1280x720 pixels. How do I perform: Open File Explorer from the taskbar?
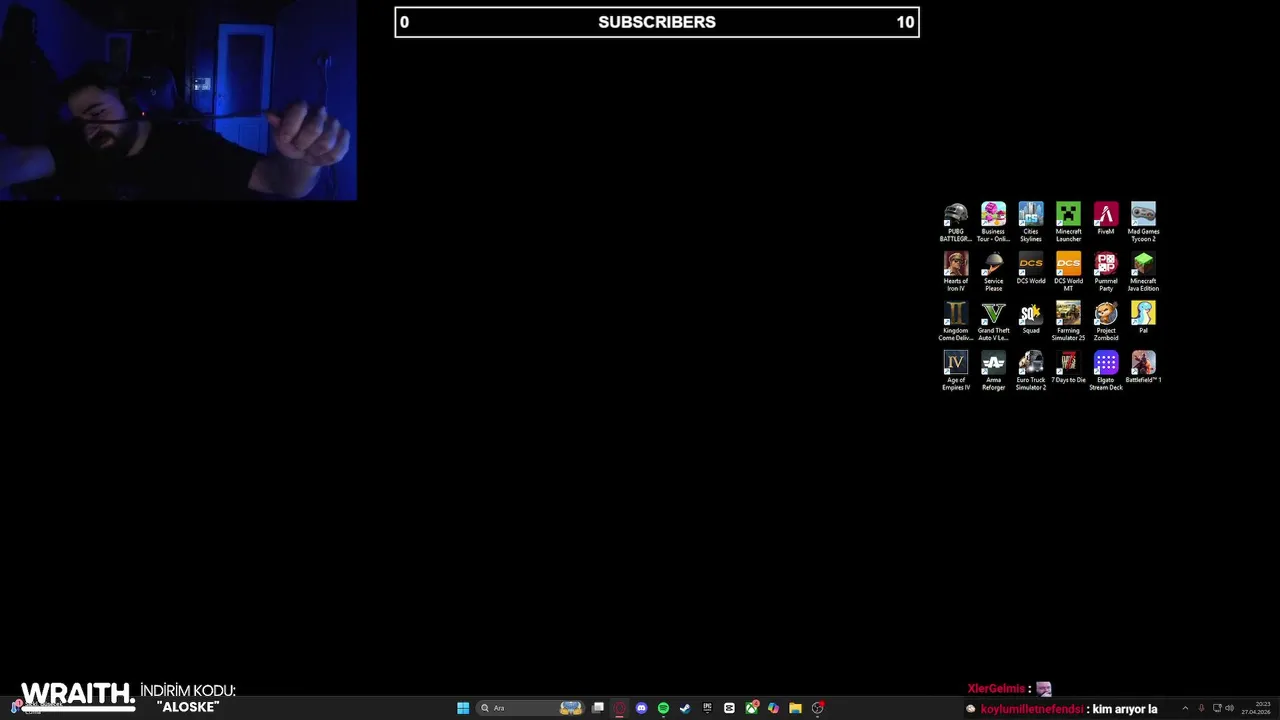tap(795, 708)
